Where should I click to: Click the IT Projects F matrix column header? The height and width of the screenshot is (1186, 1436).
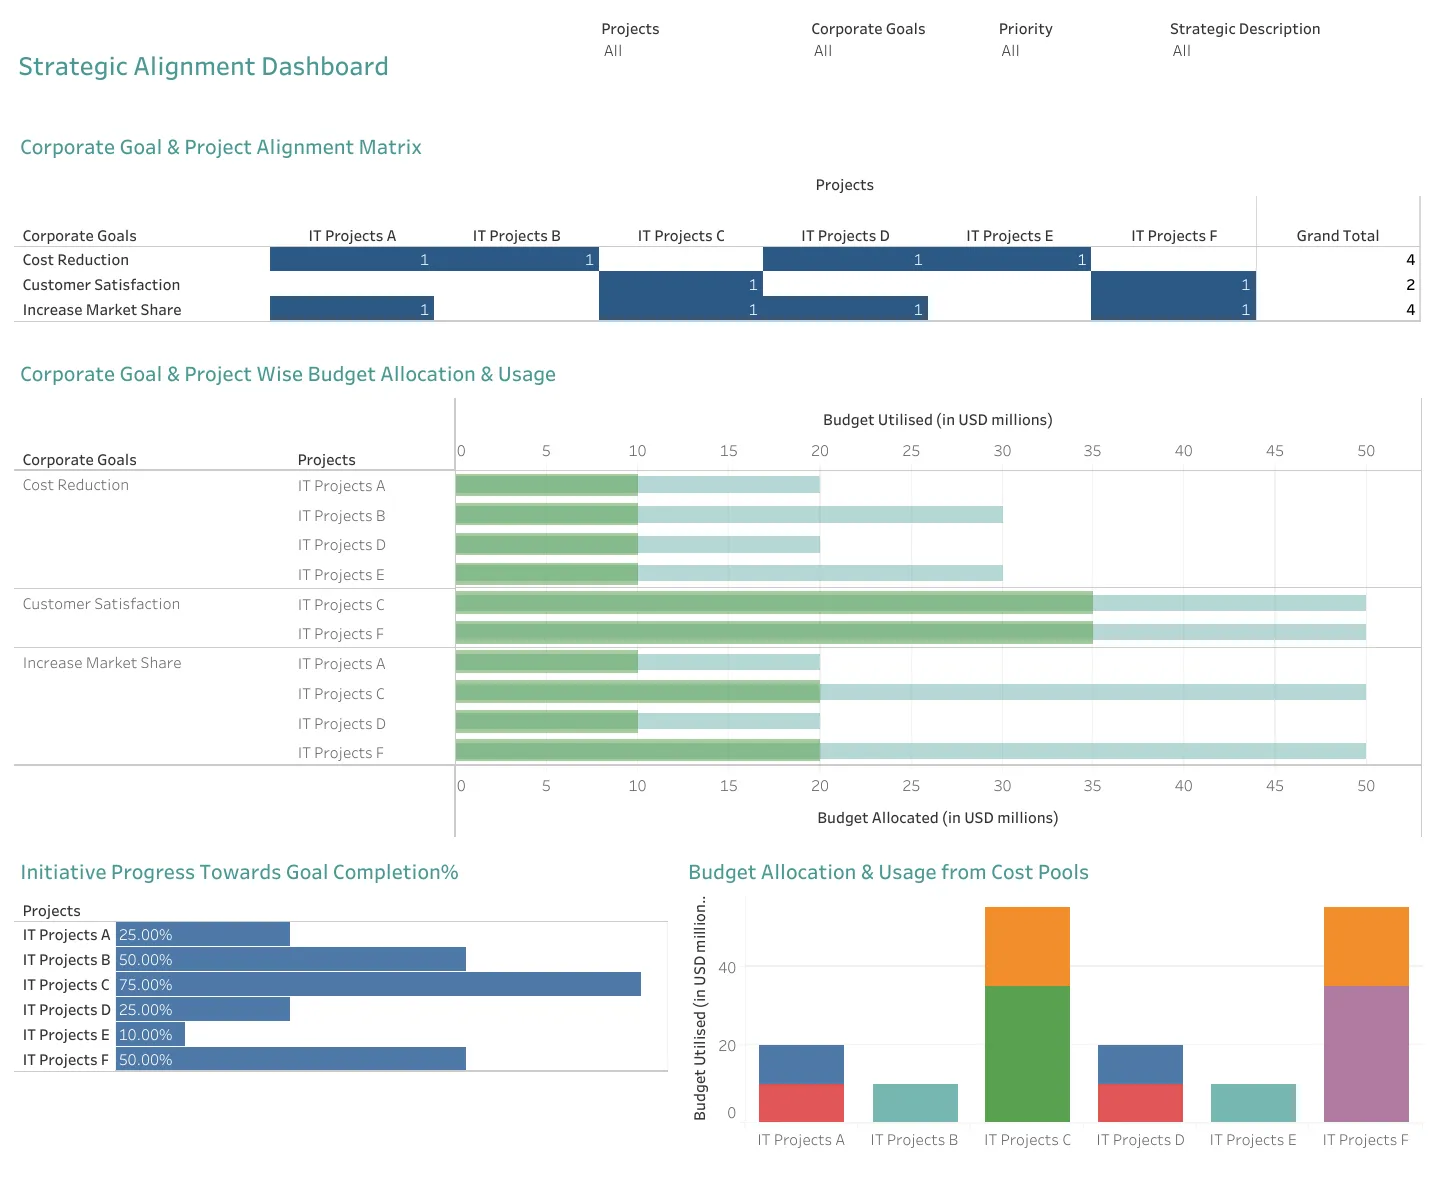(x=1174, y=236)
